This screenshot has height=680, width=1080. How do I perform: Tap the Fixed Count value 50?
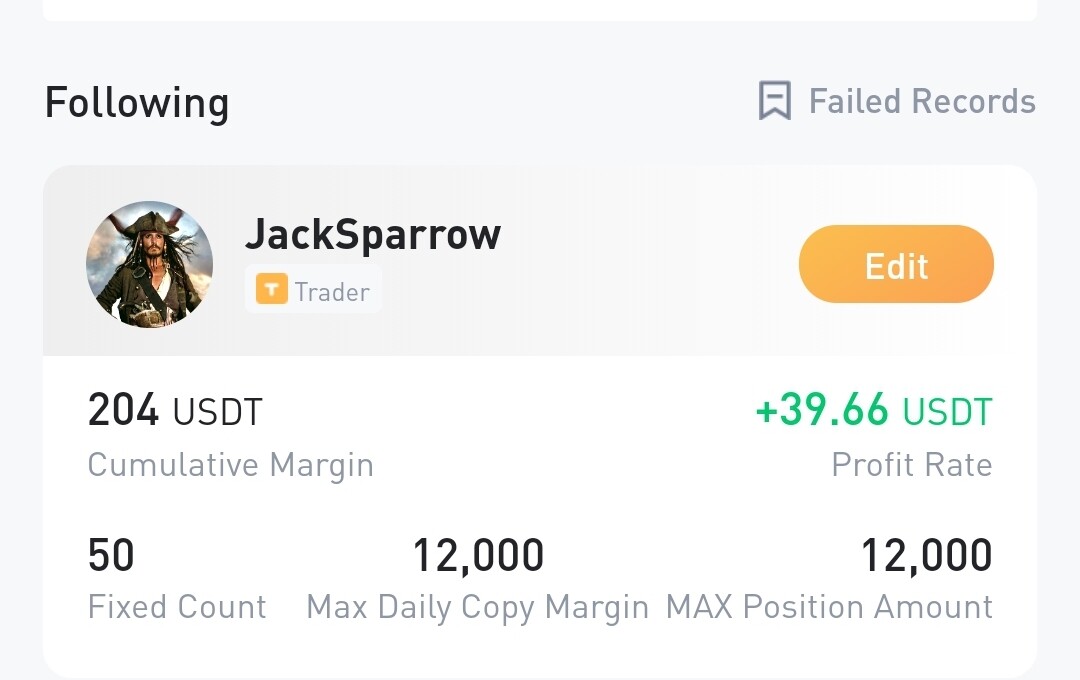click(x=111, y=555)
